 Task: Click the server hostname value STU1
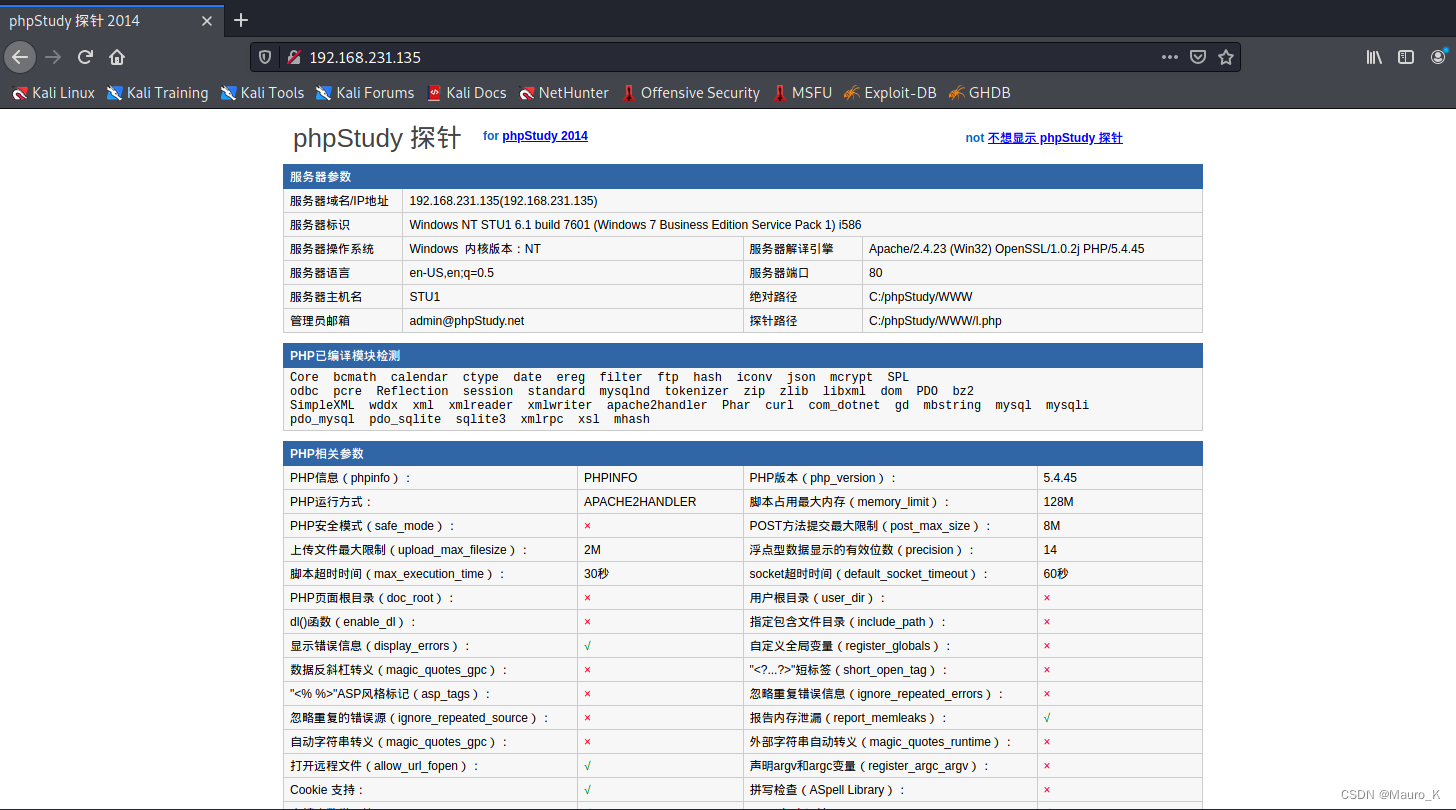click(425, 297)
